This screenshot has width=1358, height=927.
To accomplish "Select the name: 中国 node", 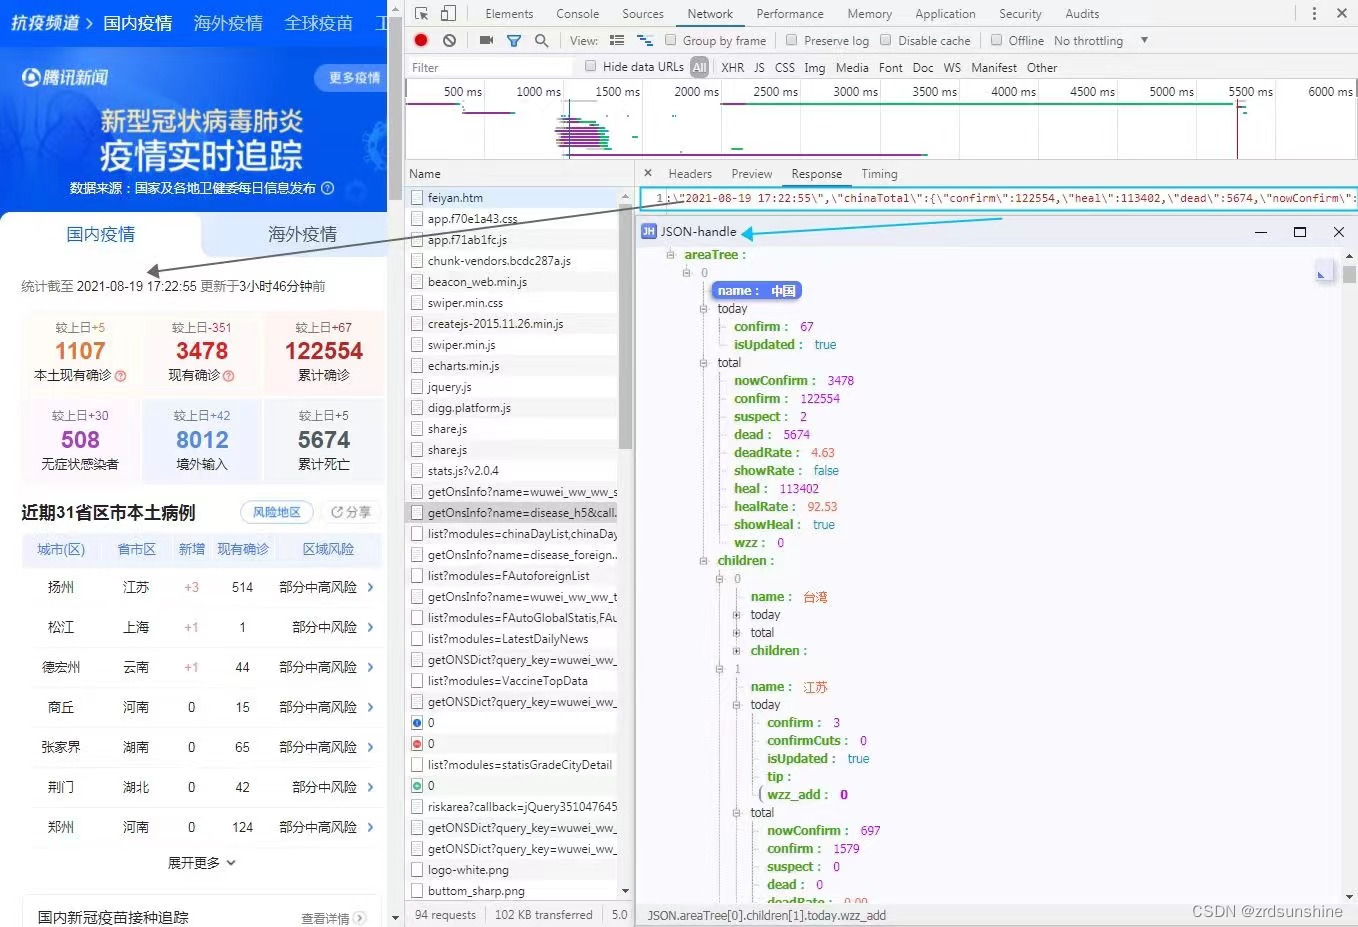I will 756,291.
